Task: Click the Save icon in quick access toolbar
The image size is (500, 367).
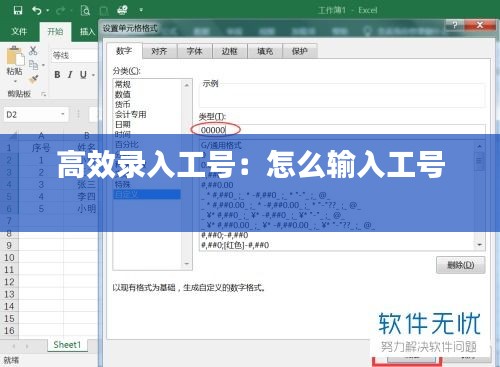Action: coord(18,10)
